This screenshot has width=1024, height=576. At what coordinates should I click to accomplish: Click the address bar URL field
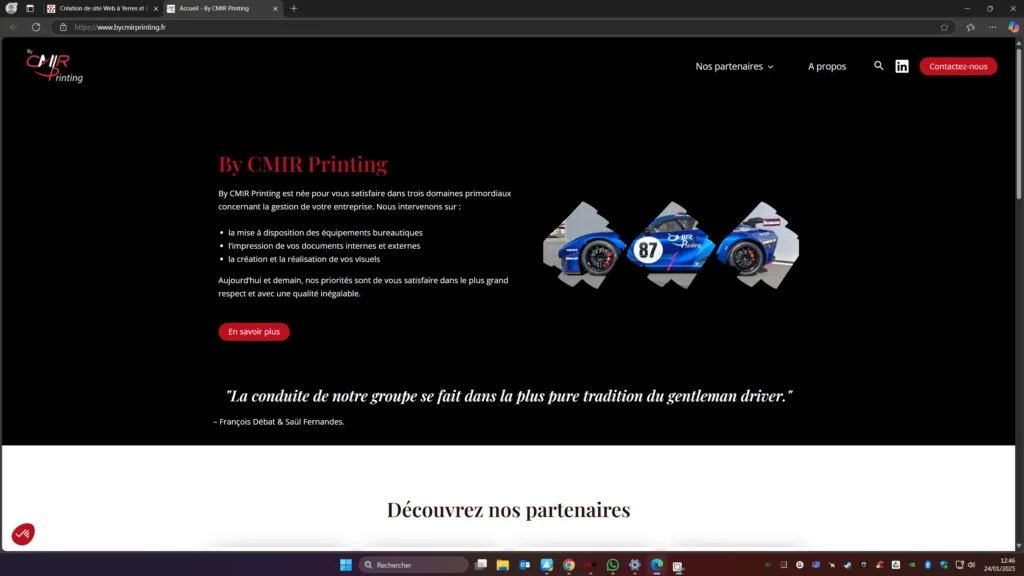point(503,27)
